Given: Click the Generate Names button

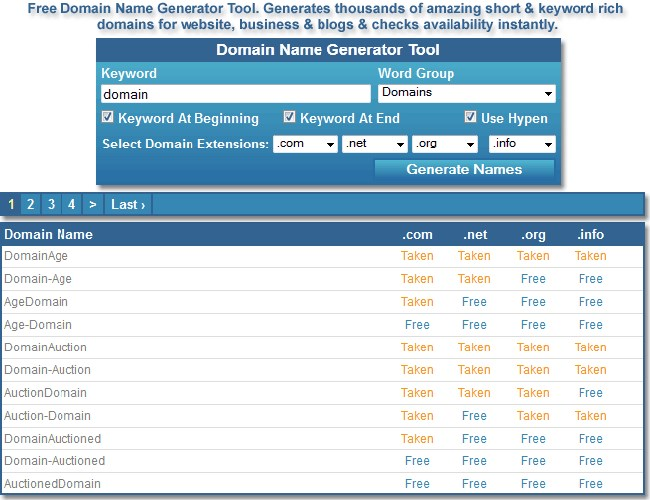Looking at the screenshot, I should tap(464, 169).
